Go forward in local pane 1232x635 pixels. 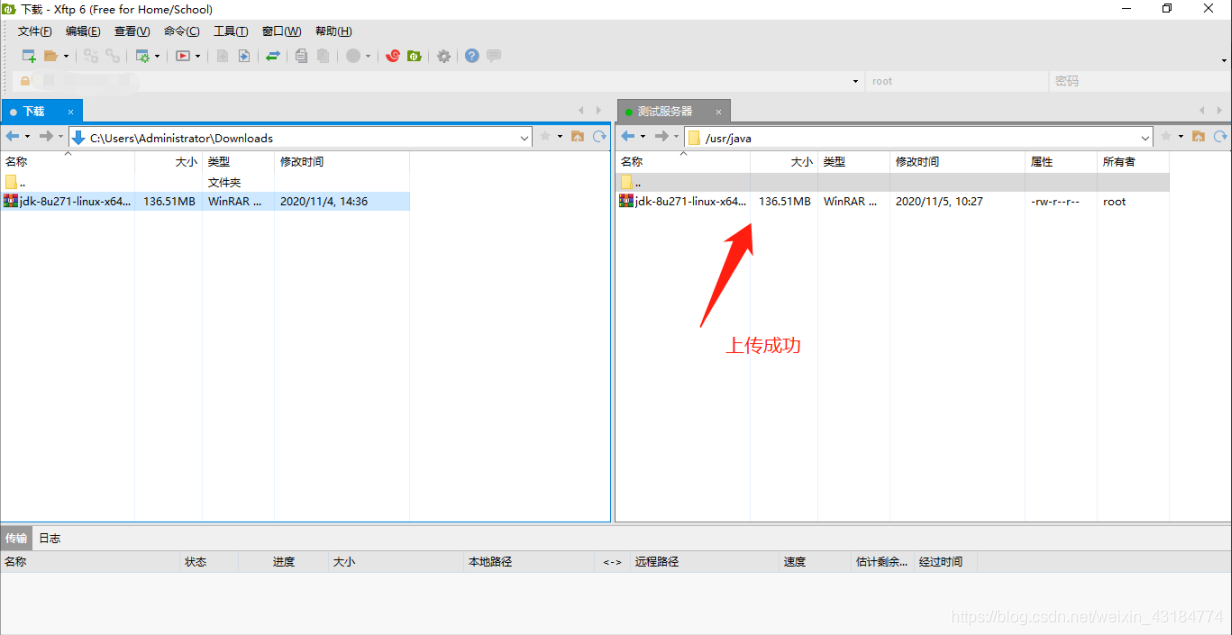coord(45,137)
